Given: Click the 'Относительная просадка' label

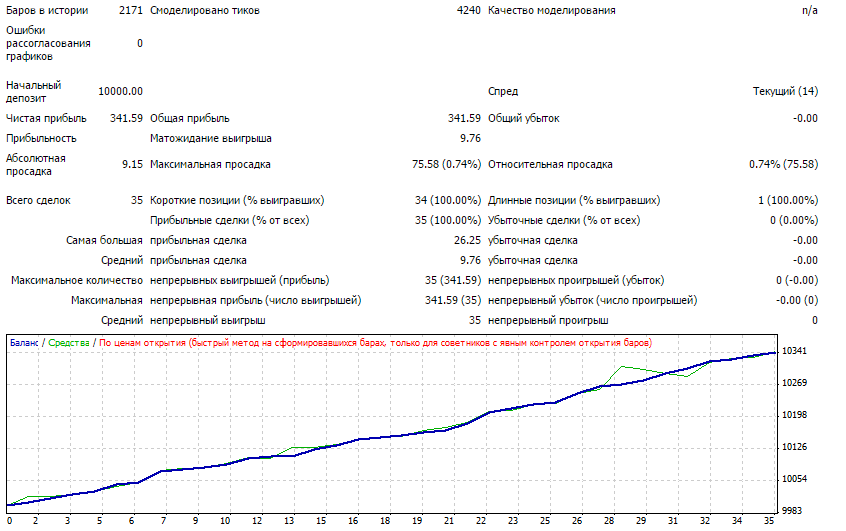Looking at the screenshot, I should click(x=550, y=164).
